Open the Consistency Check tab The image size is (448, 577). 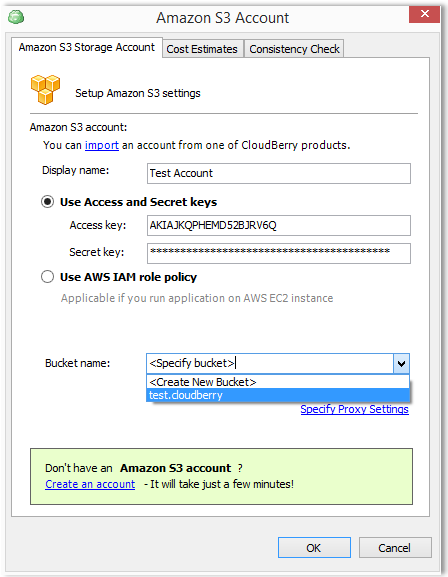pyautogui.click(x=294, y=49)
